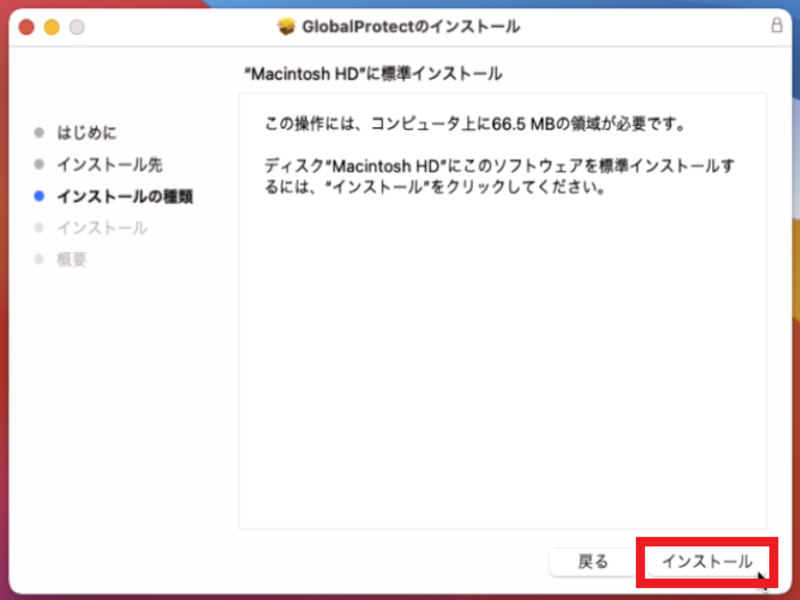The width and height of the screenshot is (800, 600).
Task: Go back with the 戻る button
Action: click(x=593, y=562)
